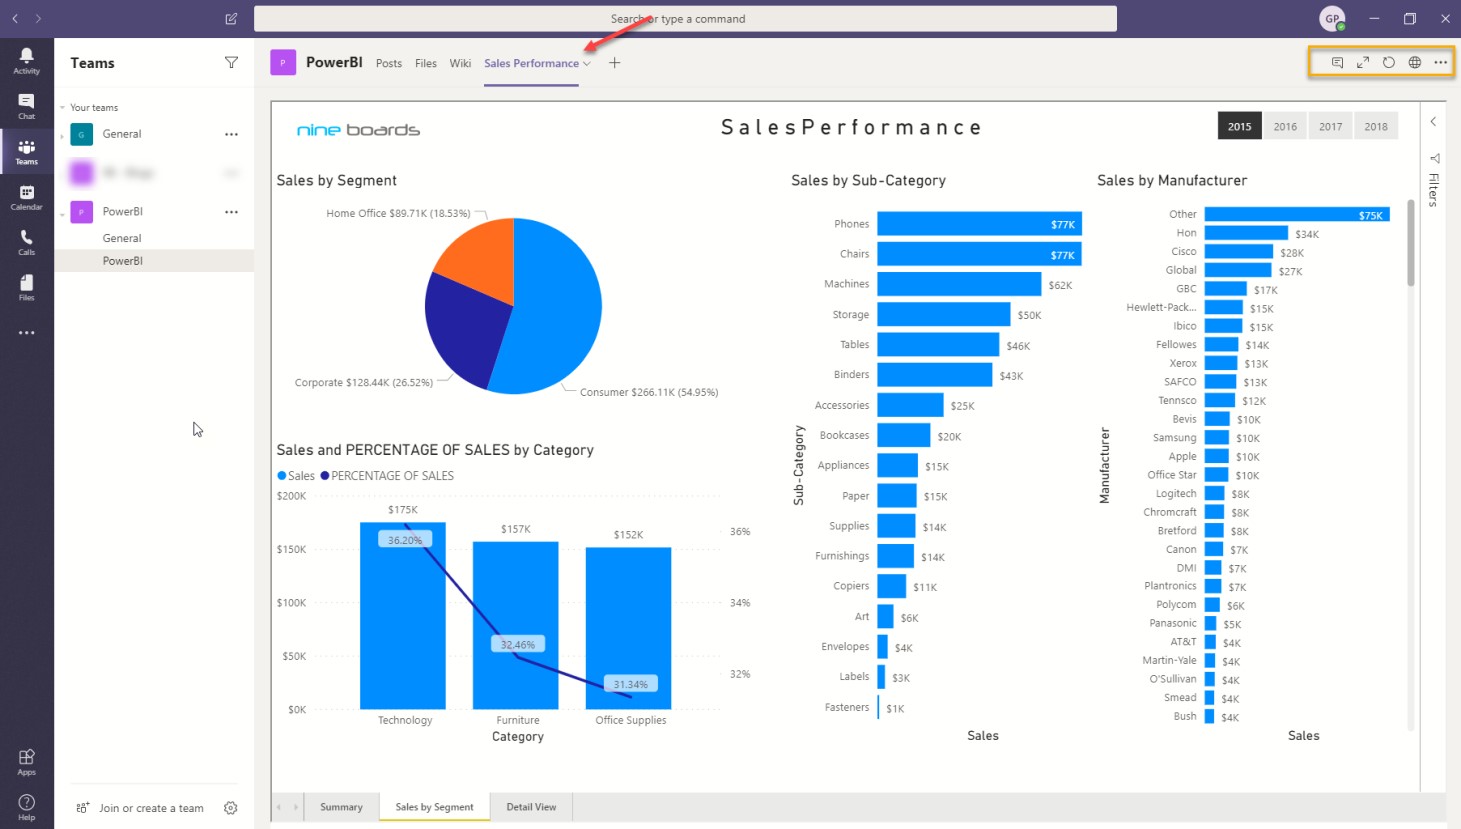Click the Cisco manufacturer bar
Viewport: 1461px width, 829px height.
point(1239,252)
